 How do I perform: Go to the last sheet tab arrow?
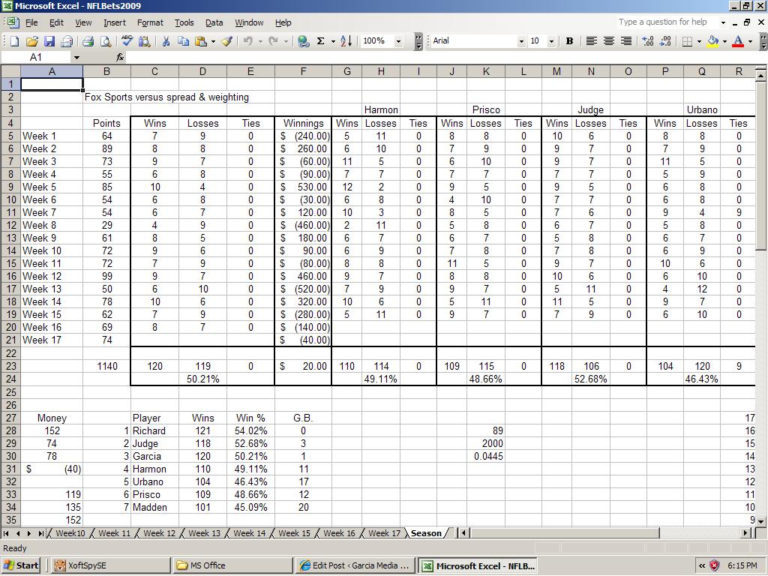coord(41,533)
